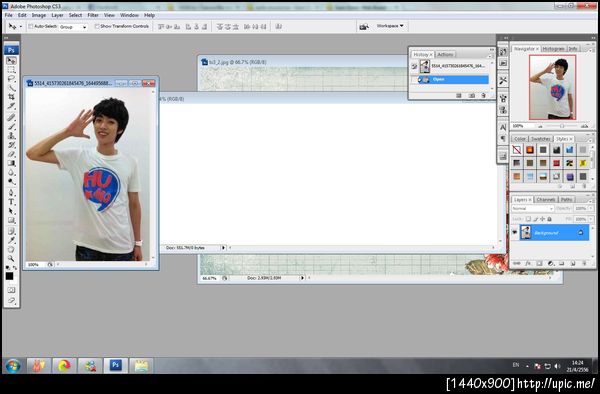Image resolution: width=600 pixels, height=394 pixels.
Task: Select the Dodge tool
Action: 11,182
